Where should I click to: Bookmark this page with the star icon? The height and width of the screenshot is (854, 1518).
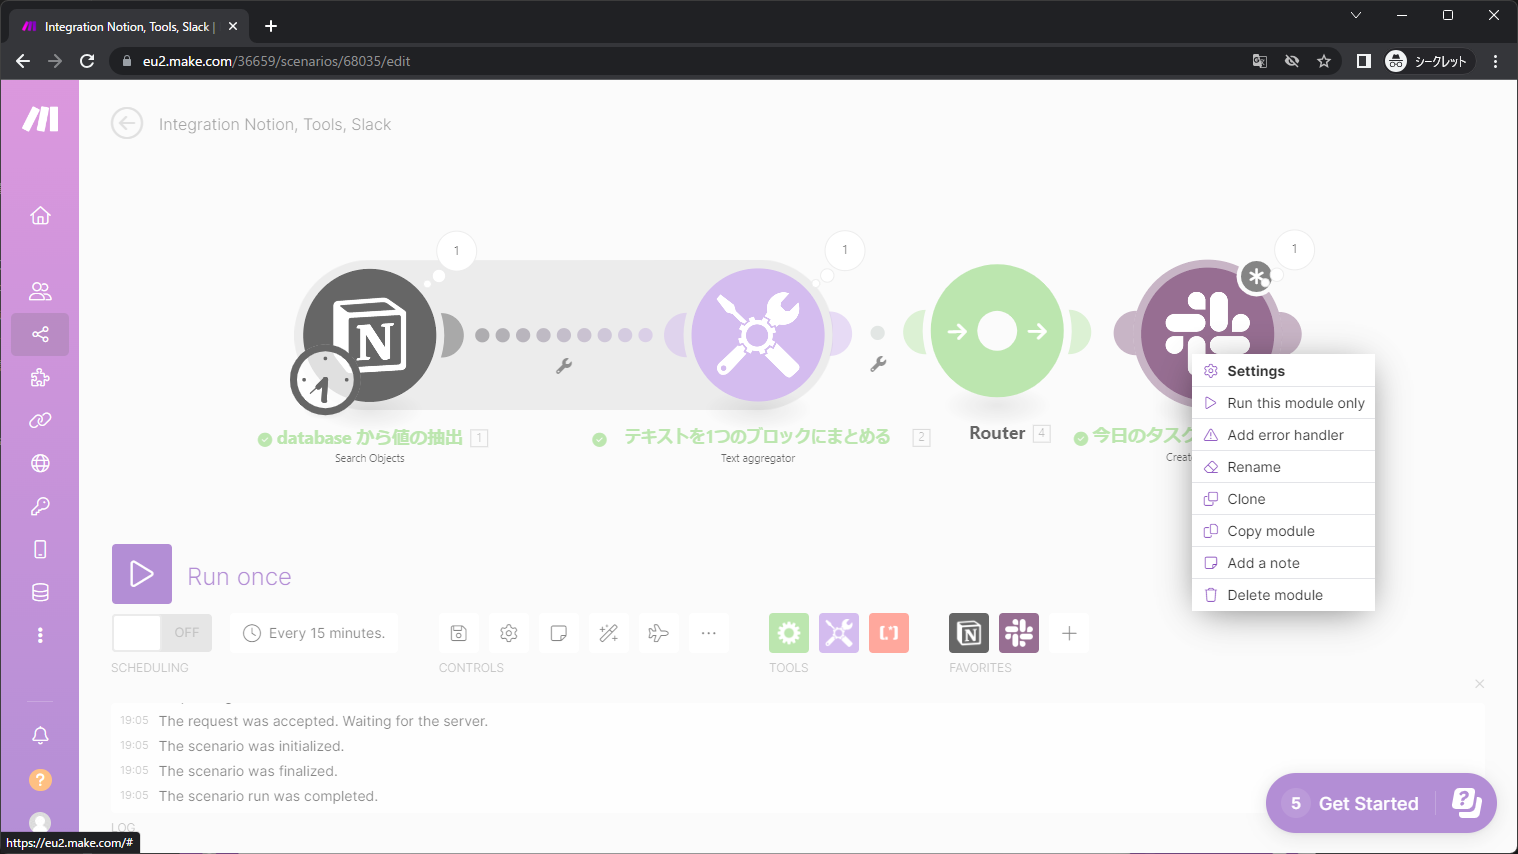coord(1324,61)
